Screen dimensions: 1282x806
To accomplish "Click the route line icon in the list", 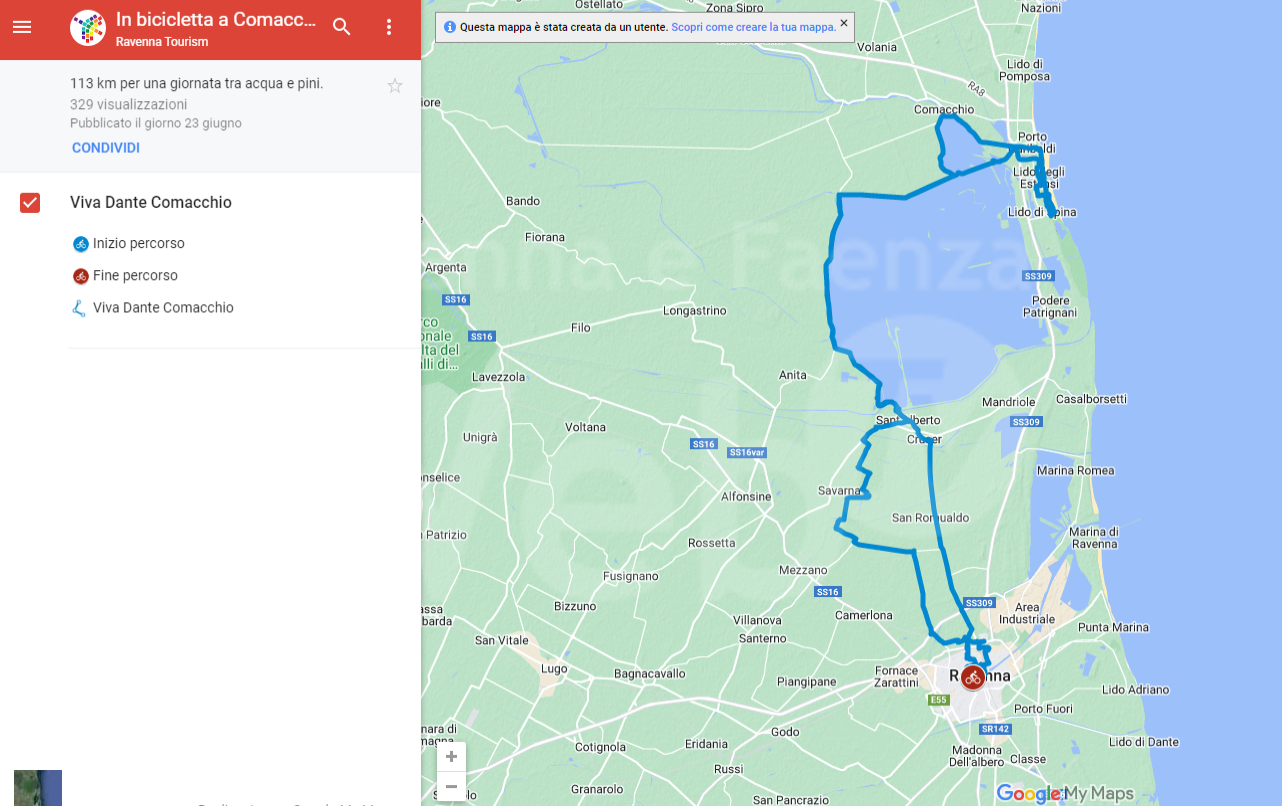I will [x=80, y=308].
